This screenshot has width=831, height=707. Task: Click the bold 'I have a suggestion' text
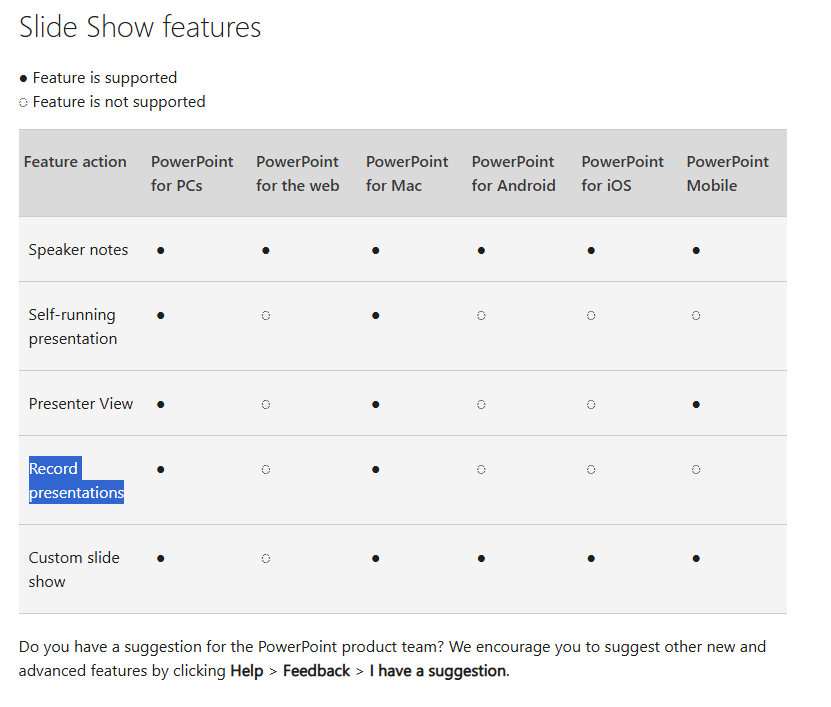tap(438, 671)
